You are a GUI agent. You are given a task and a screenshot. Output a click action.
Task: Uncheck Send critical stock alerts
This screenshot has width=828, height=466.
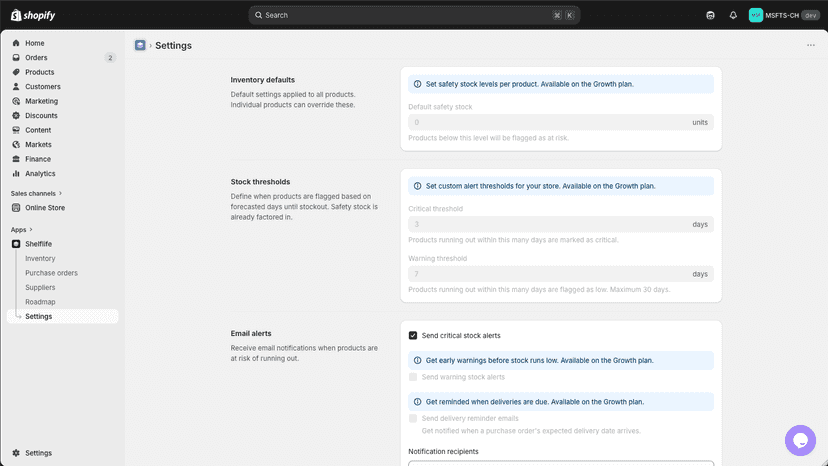[413, 335]
